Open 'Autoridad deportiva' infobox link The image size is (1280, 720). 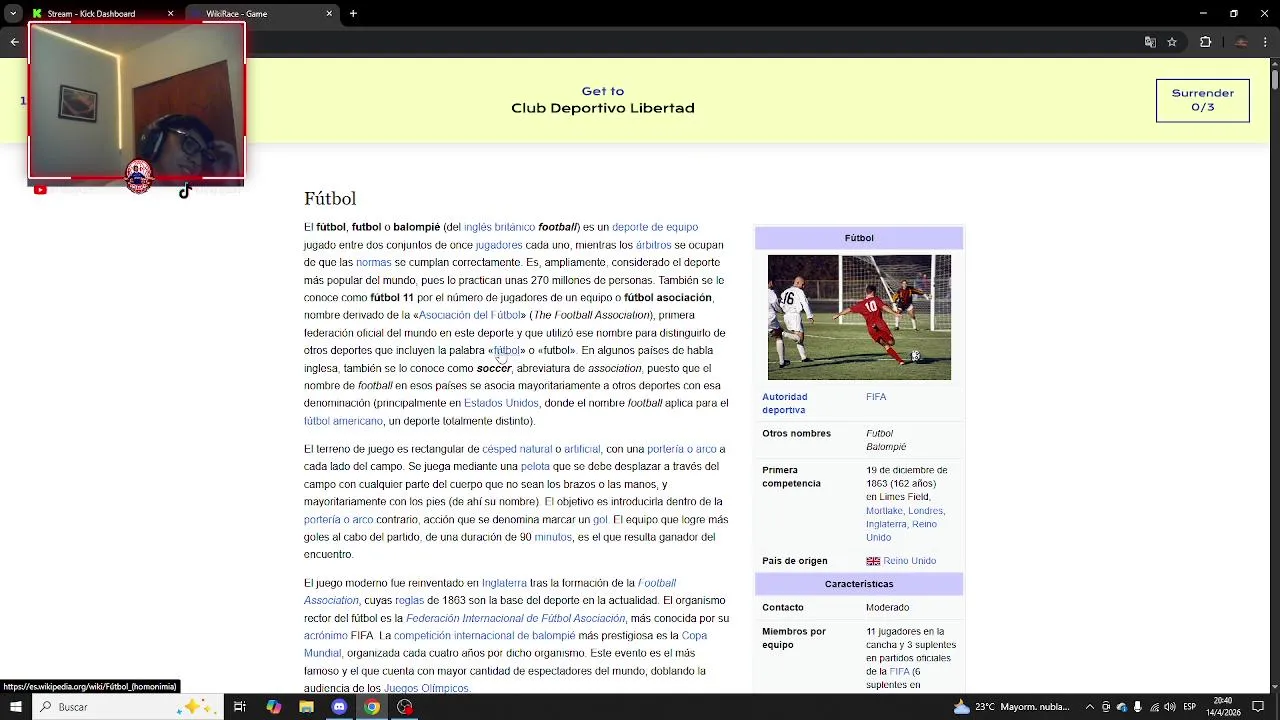[785, 403]
